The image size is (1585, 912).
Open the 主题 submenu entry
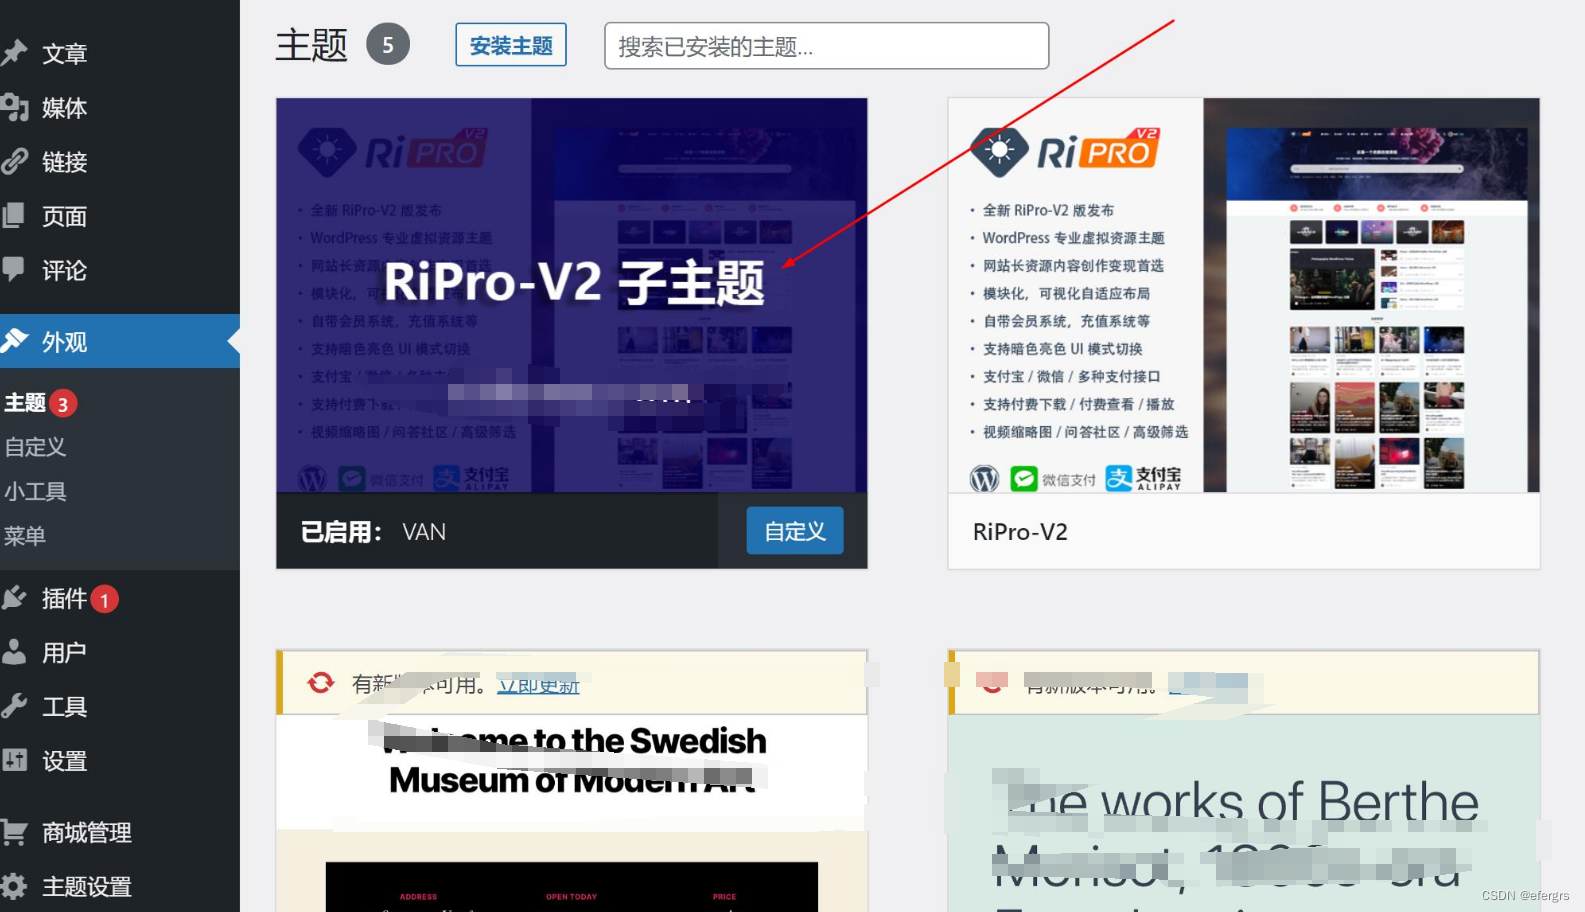point(26,403)
